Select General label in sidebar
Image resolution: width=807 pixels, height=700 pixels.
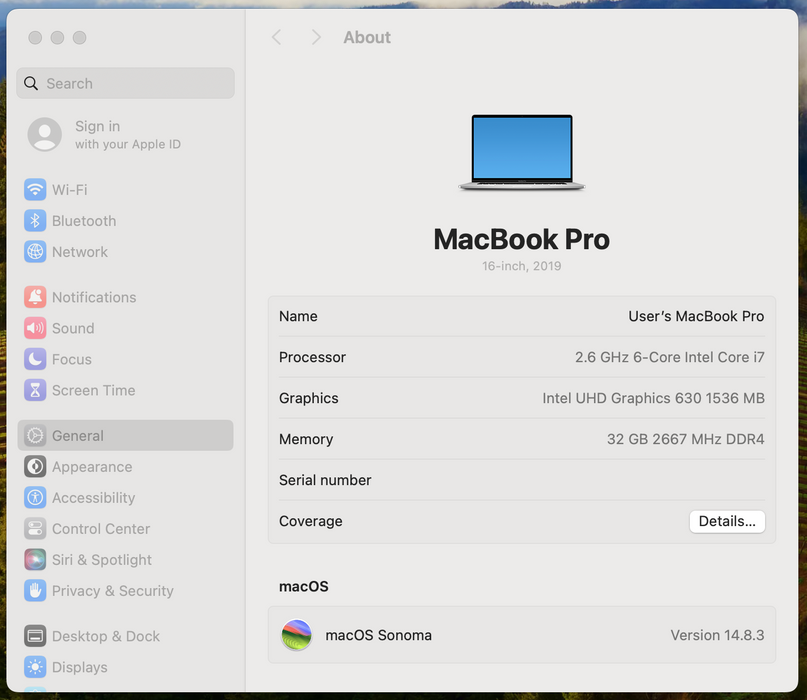click(78, 436)
